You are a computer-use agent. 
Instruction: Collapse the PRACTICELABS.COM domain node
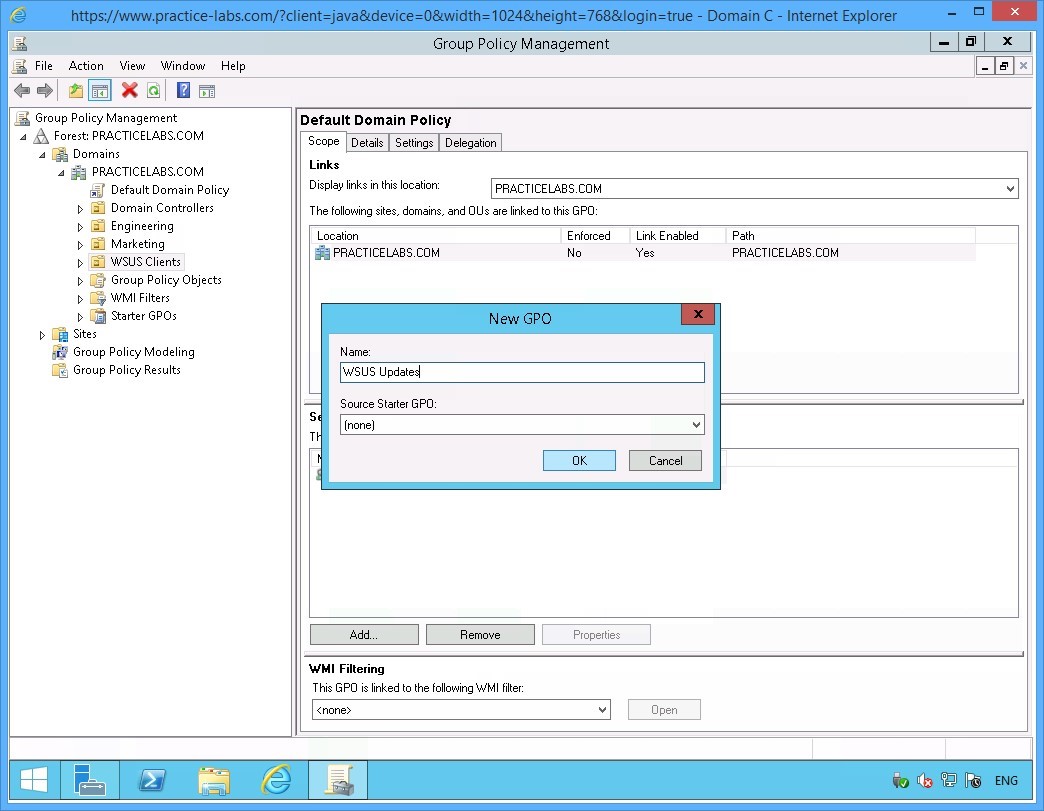tap(61, 173)
